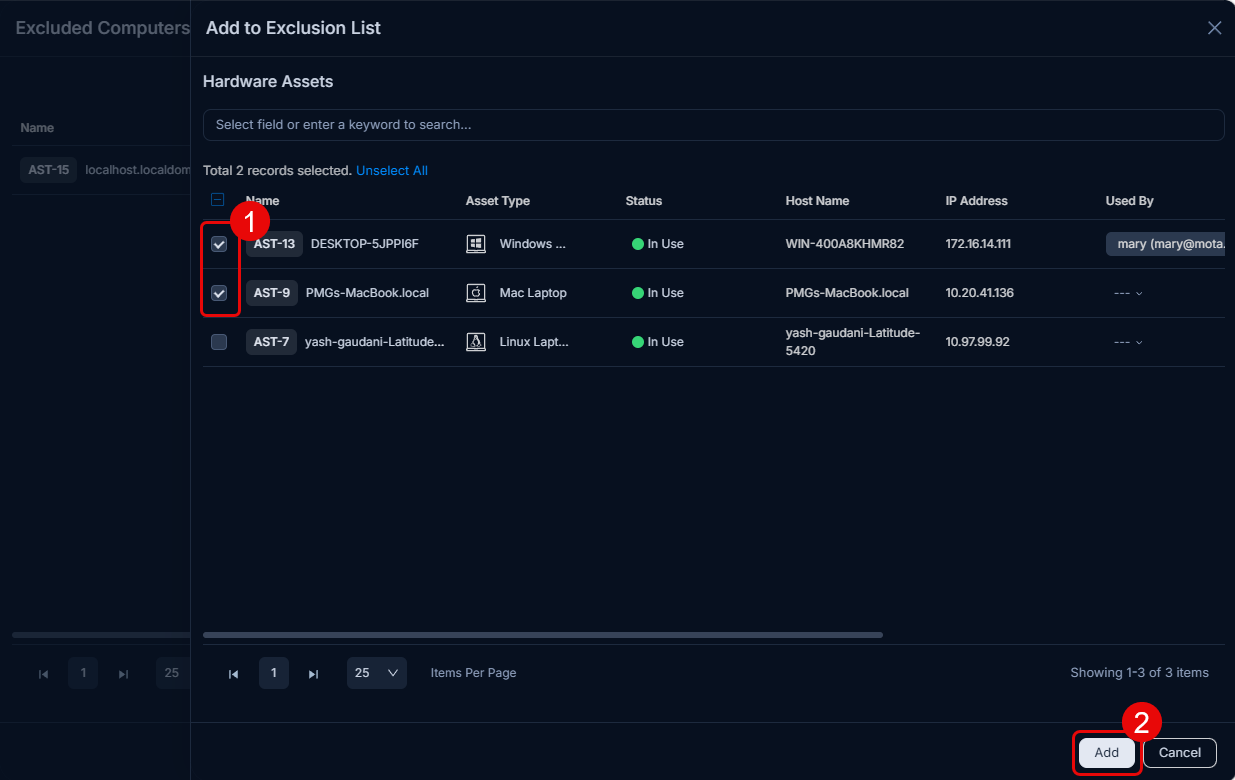1235x780 pixels.
Task: Click IP address 10.20.41.136
Action: point(980,293)
